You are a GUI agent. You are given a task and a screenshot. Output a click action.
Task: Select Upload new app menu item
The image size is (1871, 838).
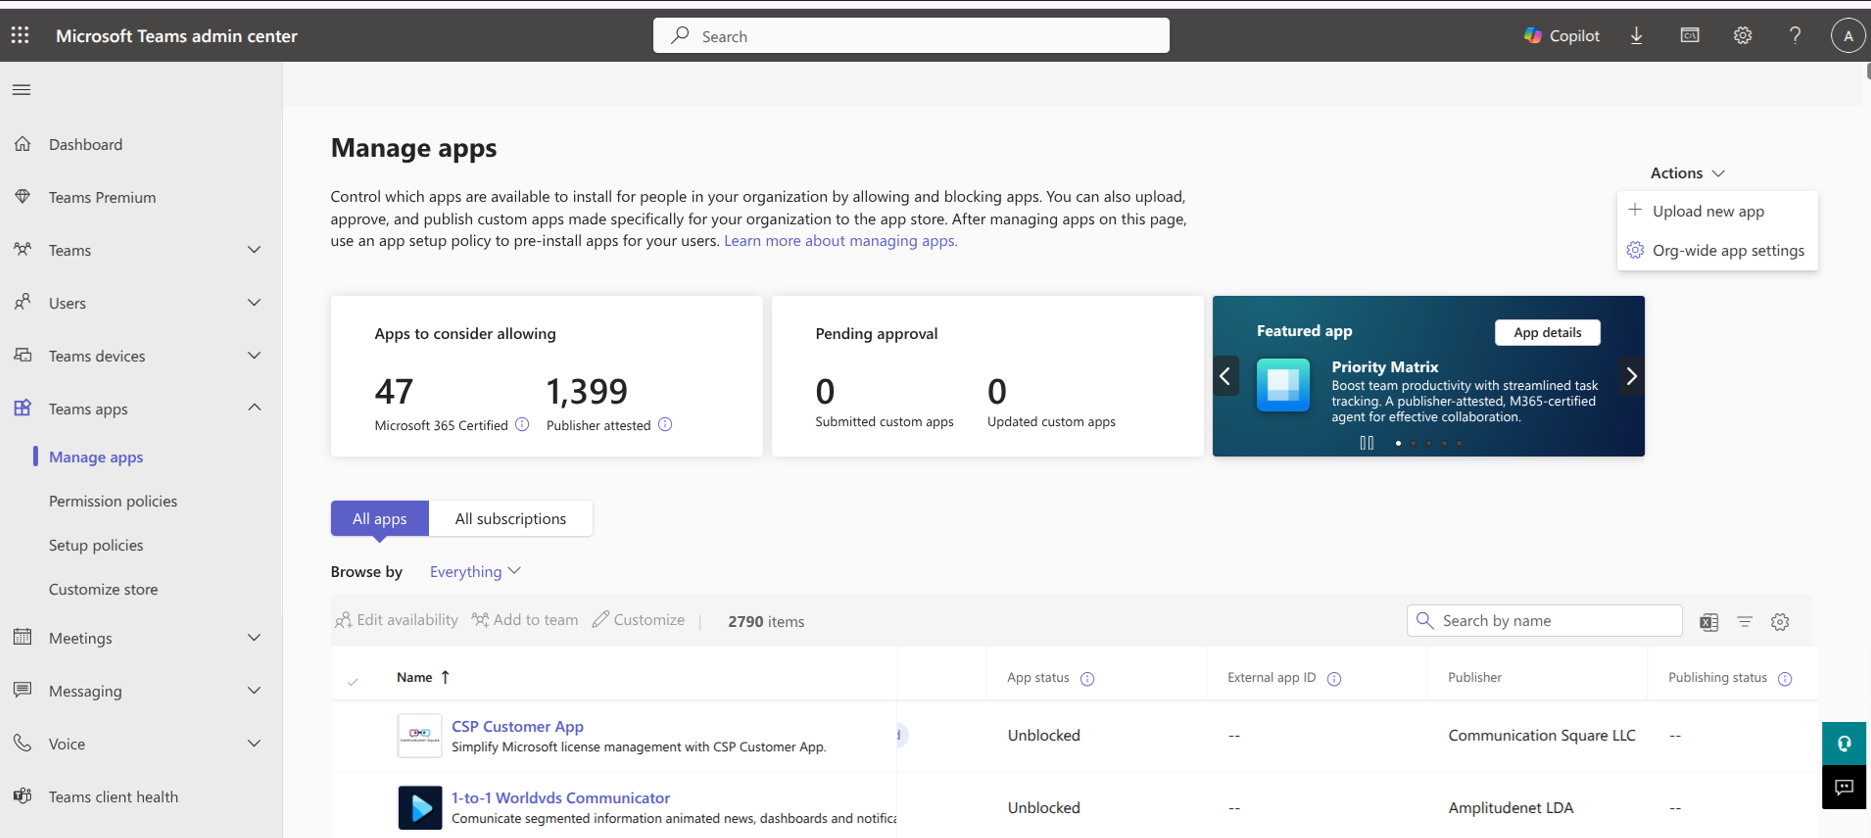[1717, 211]
